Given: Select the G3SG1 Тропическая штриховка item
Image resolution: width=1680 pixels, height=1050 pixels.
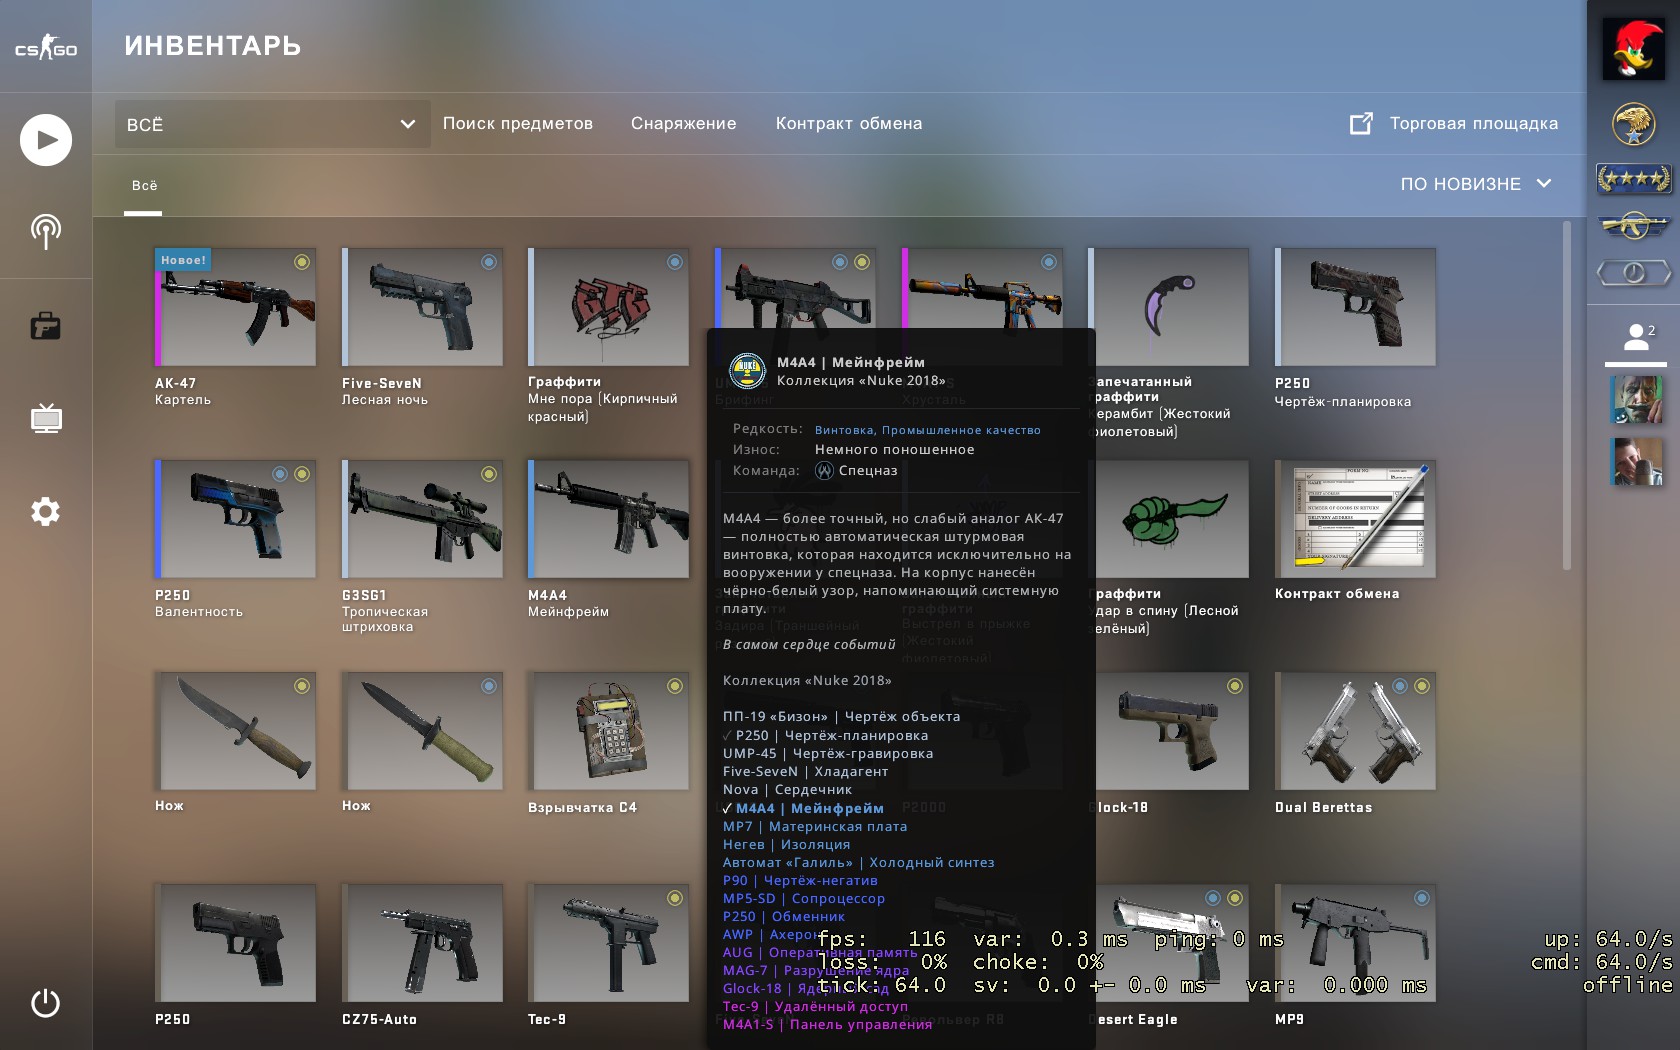Looking at the screenshot, I should pos(422,519).
